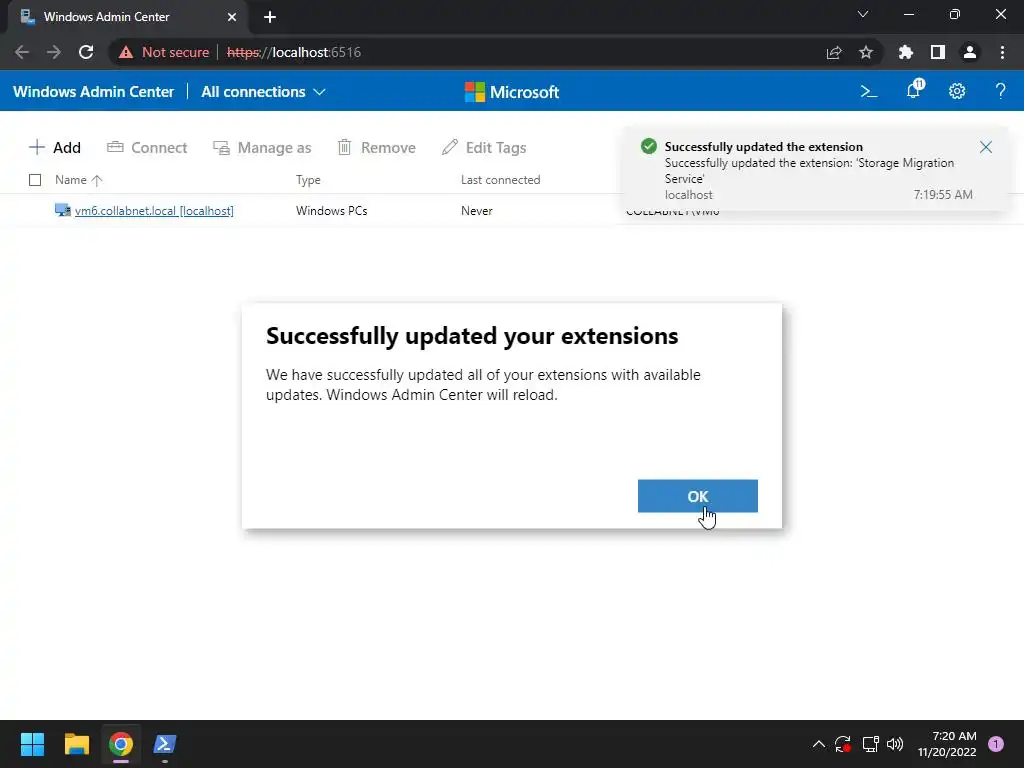The image size is (1024, 768).
Task: Click the Connect toolbar button
Action: click(x=147, y=148)
